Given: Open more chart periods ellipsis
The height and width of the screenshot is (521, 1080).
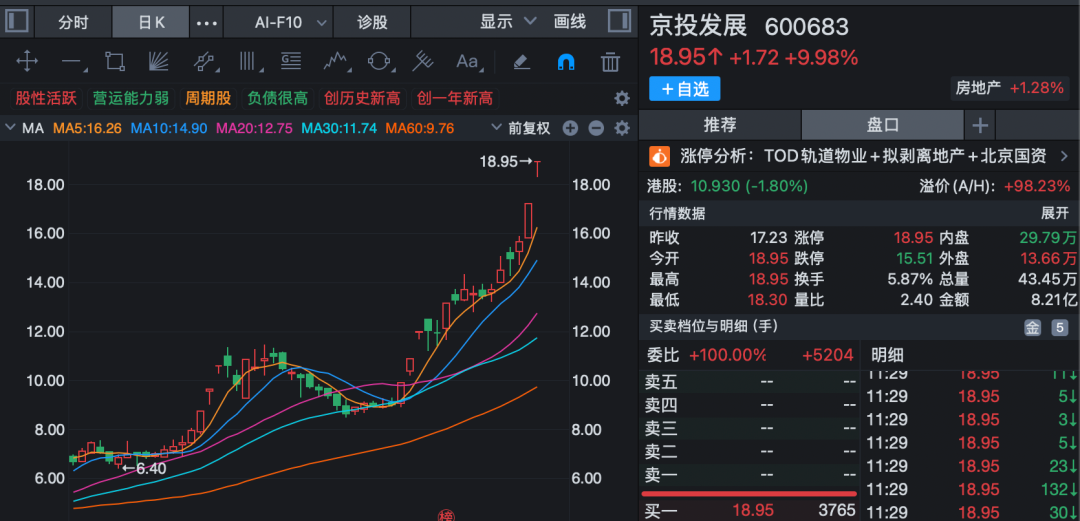Looking at the screenshot, I should point(207,22).
